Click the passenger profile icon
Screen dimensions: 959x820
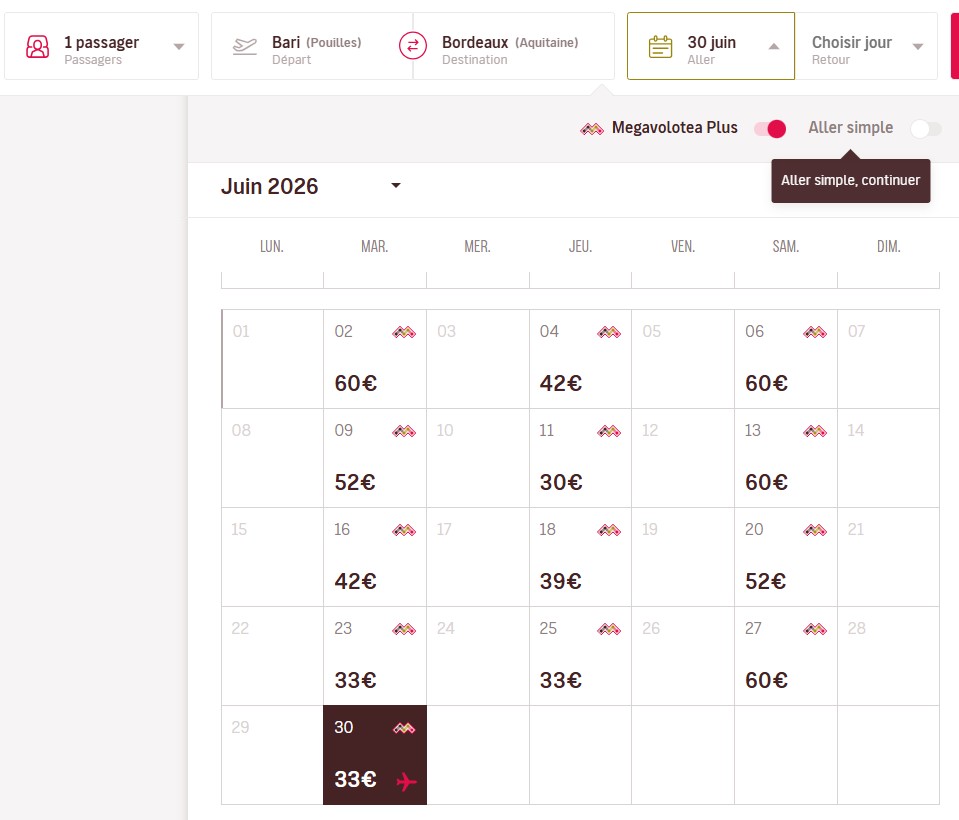coord(37,46)
